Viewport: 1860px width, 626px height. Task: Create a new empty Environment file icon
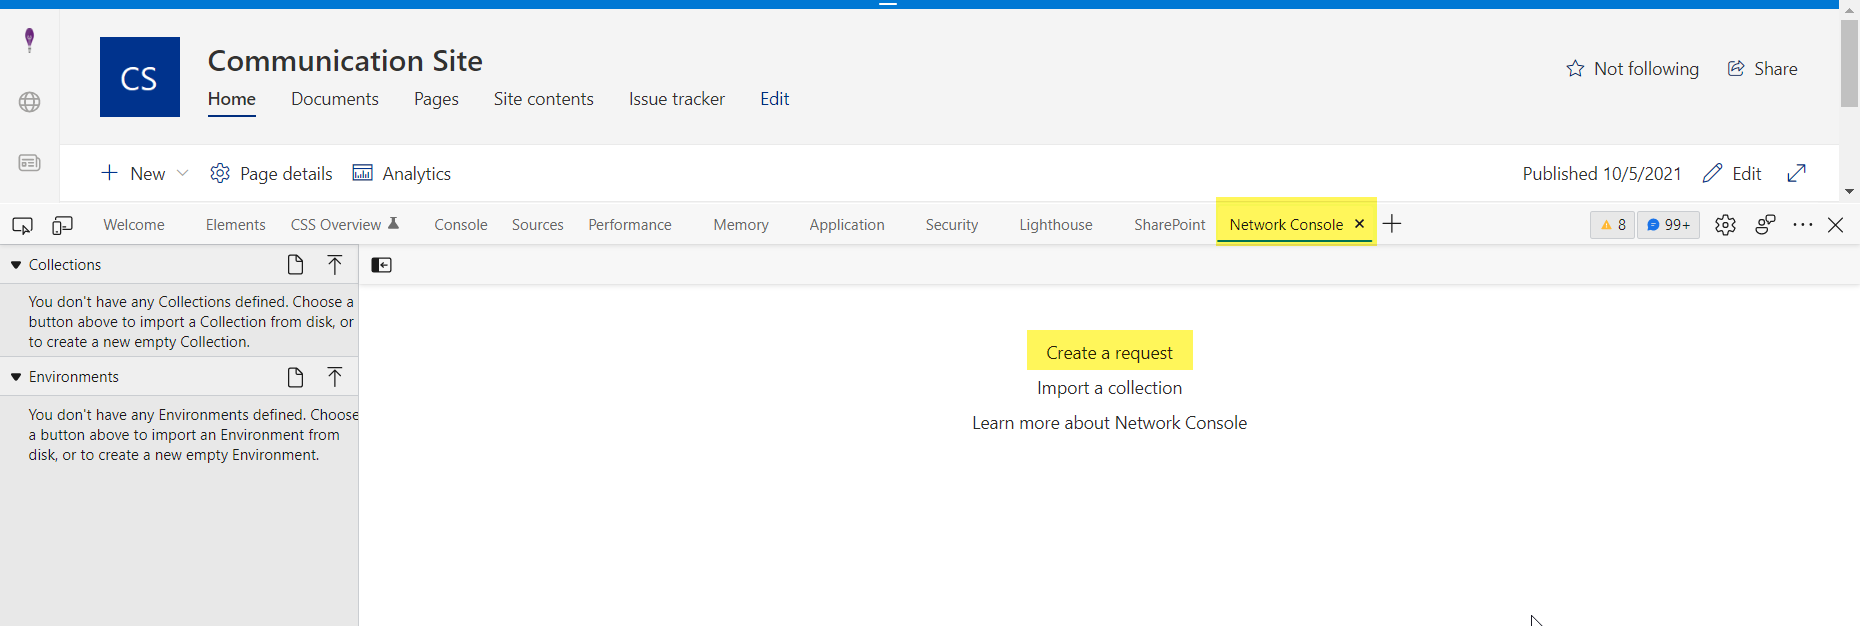(x=295, y=377)
